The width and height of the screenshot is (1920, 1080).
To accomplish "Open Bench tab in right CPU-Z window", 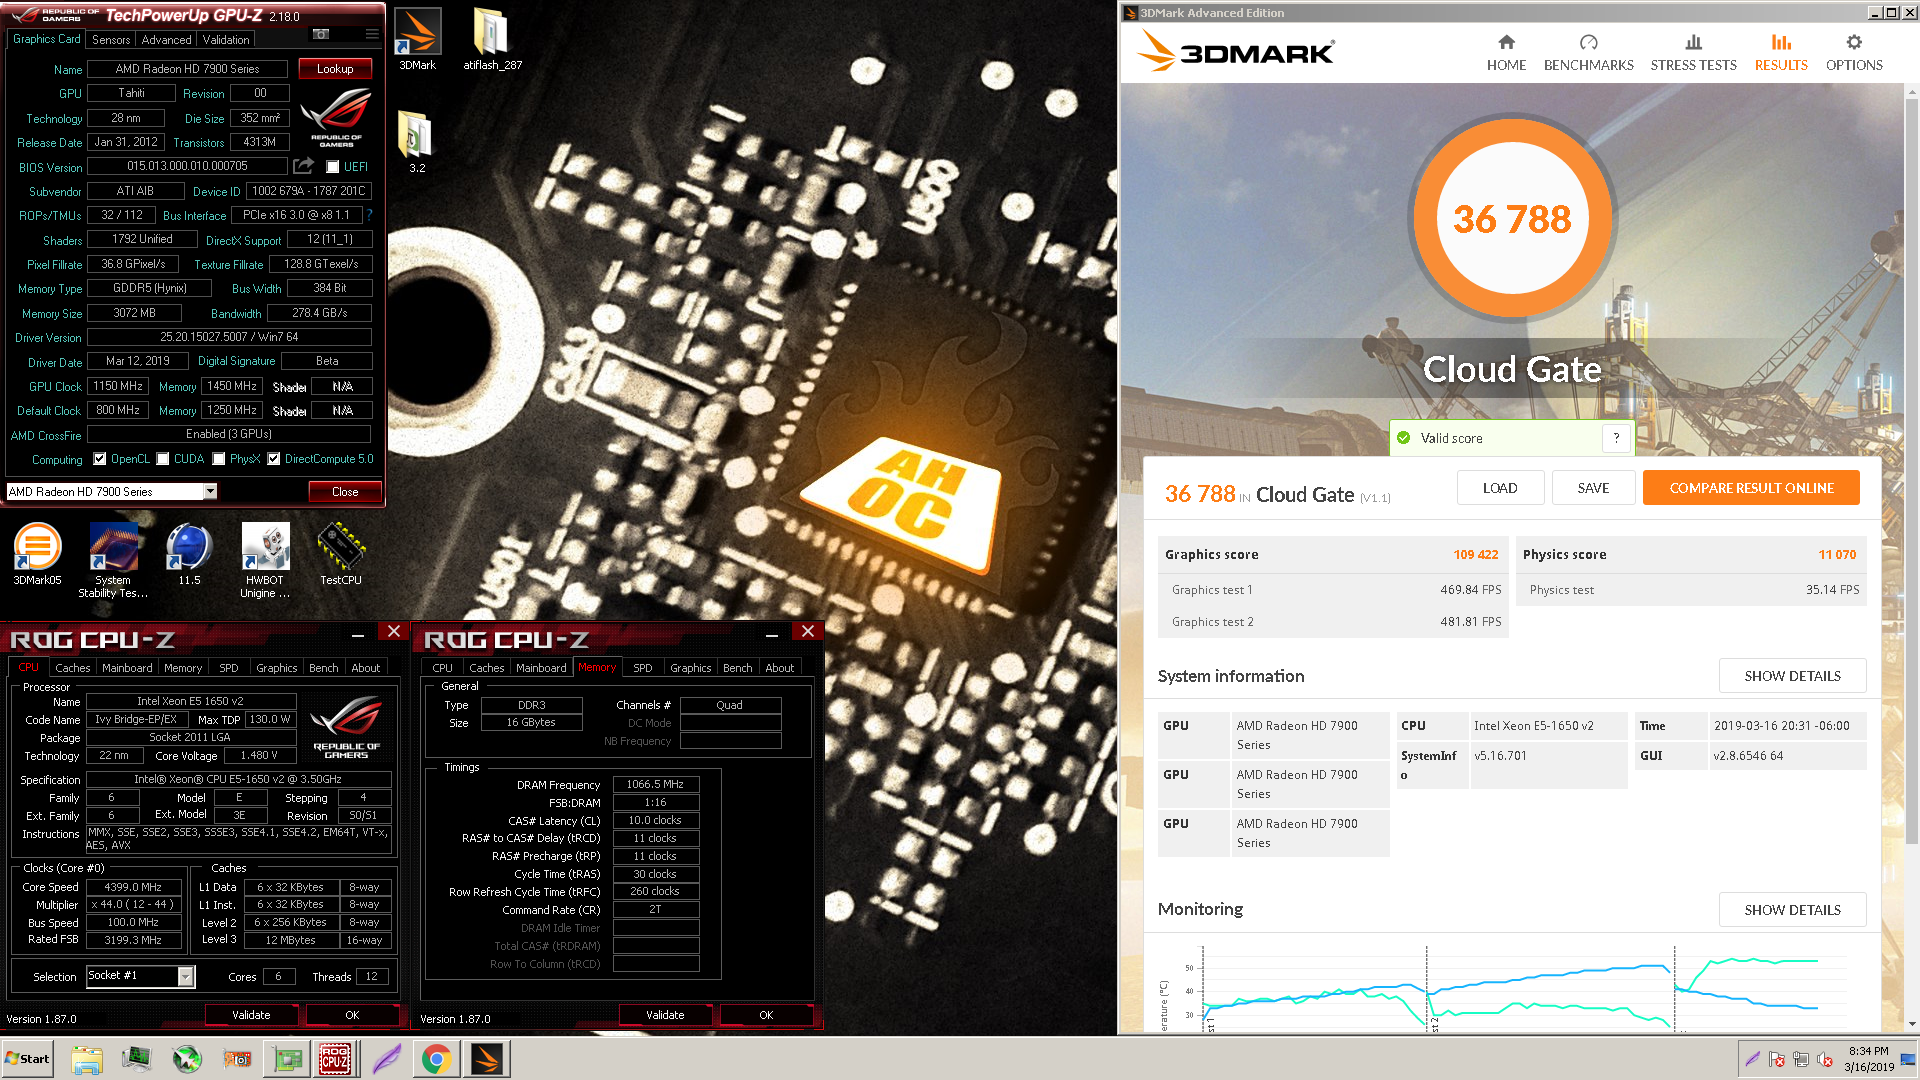I will pyautogui.click(x=737, y=668).
